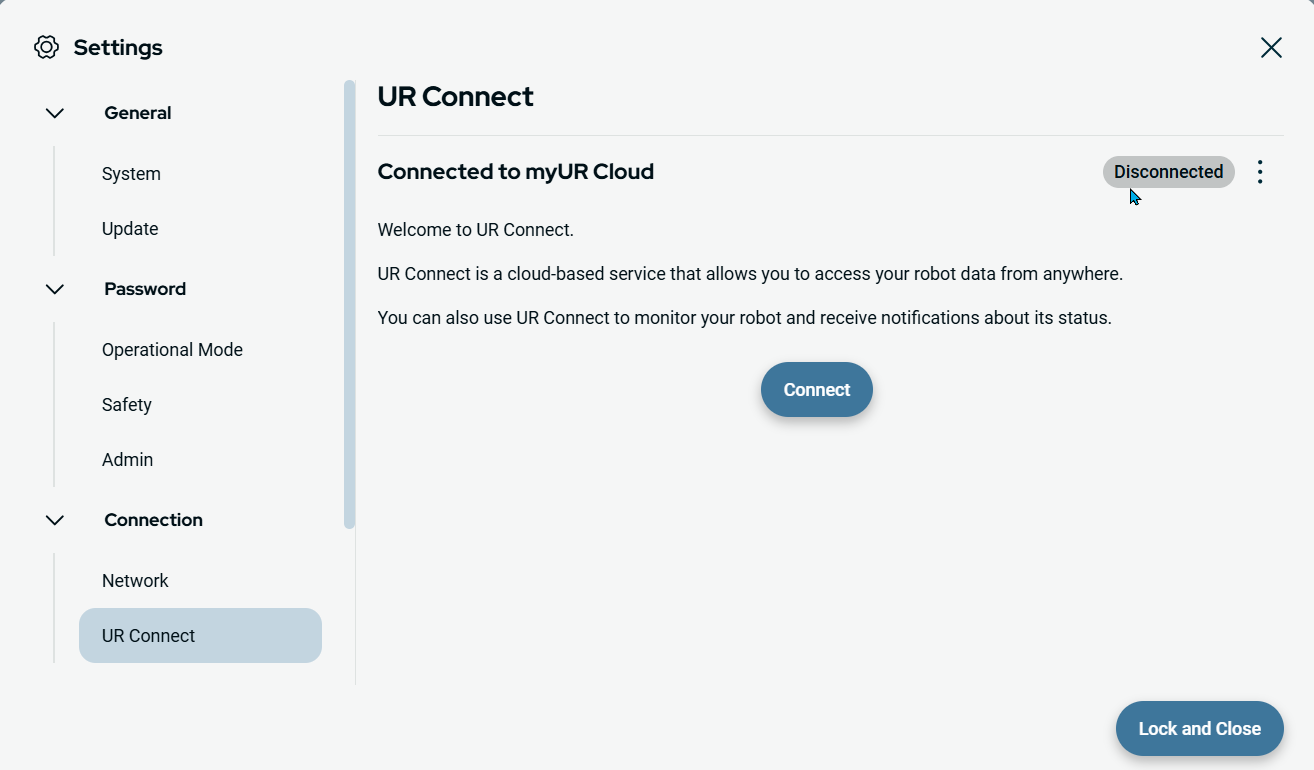Image resolution: width=1314 pixels, height=770 pixels.
Task: Open the System settings page
Action: (x=131, y=174)
